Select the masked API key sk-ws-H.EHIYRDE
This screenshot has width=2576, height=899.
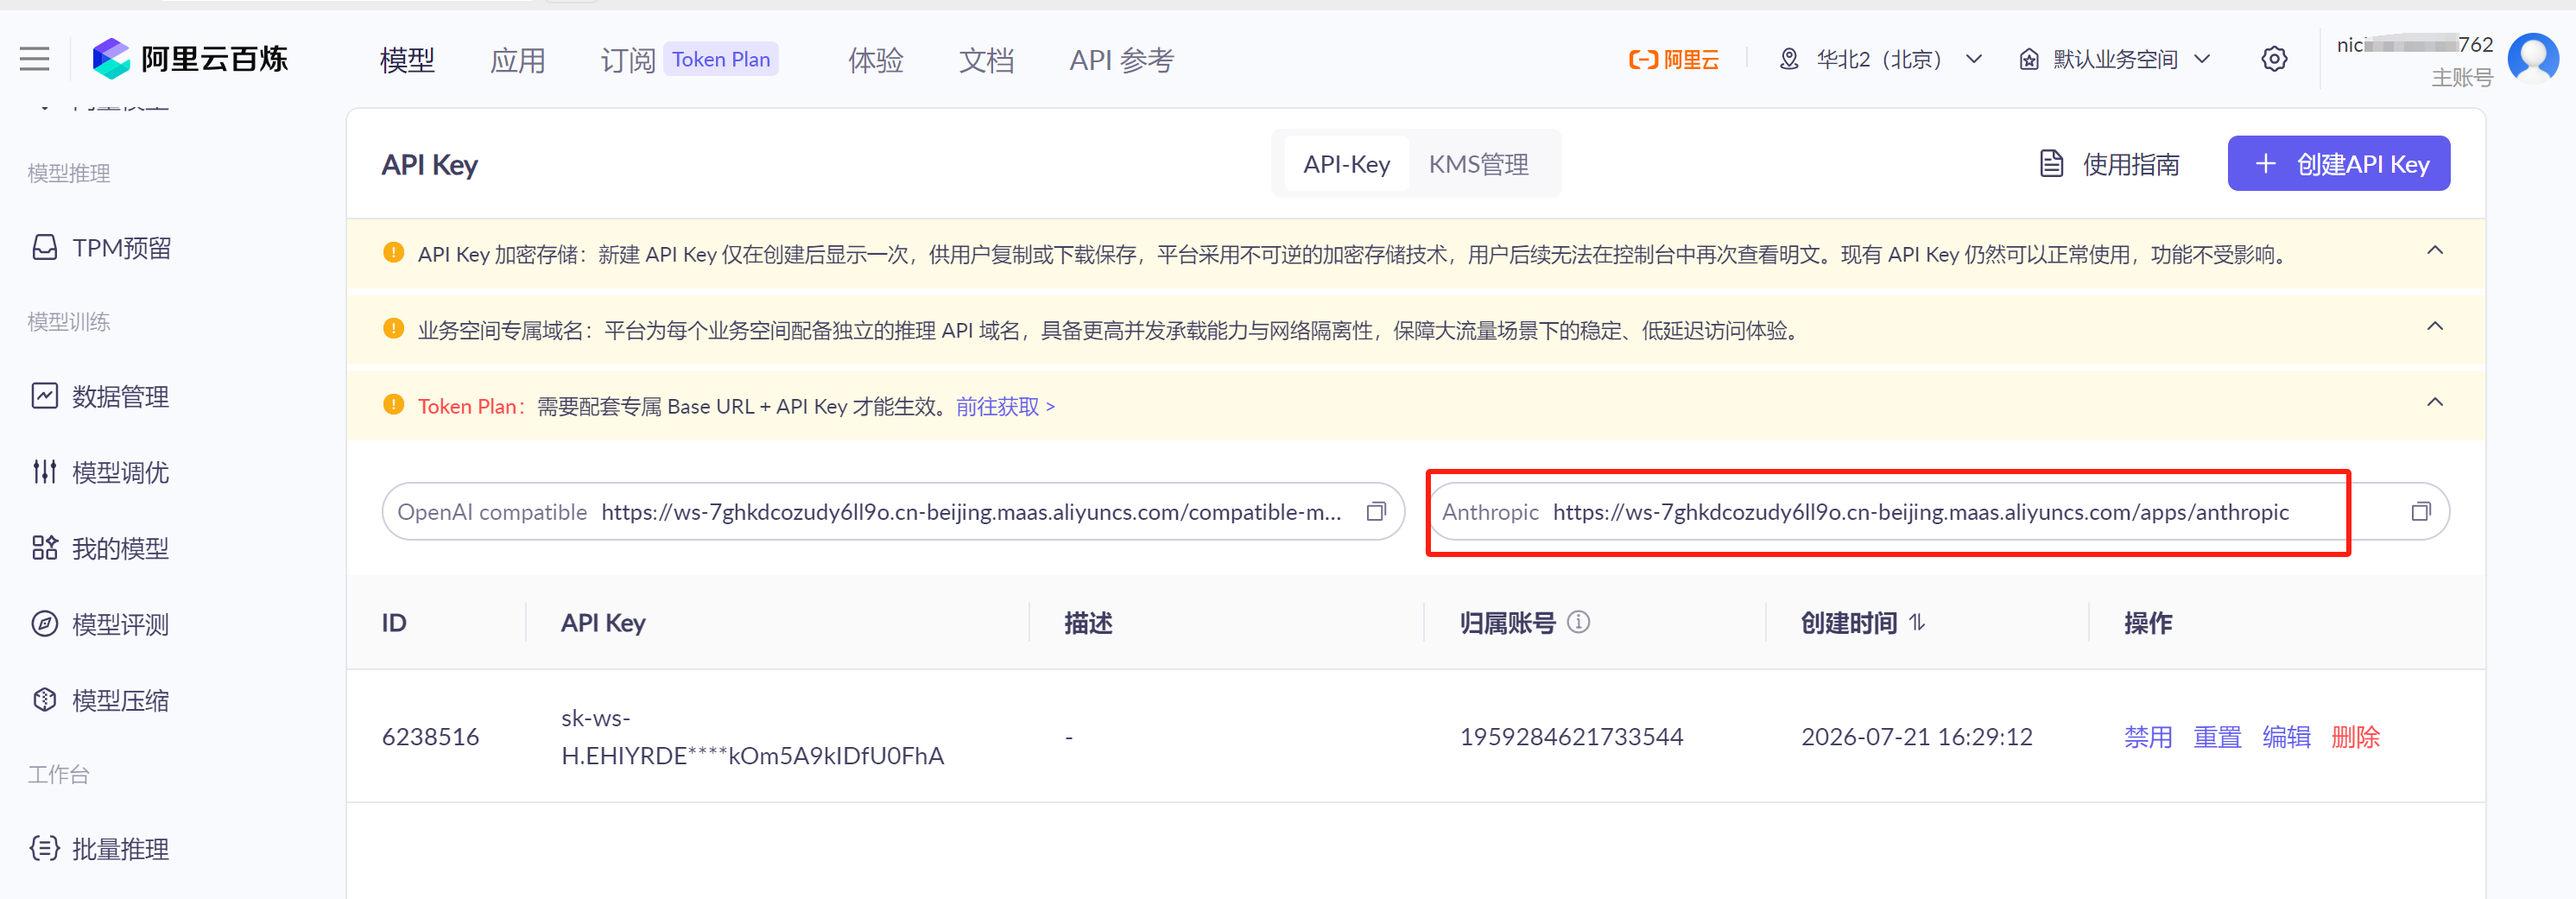coord(752,736)
